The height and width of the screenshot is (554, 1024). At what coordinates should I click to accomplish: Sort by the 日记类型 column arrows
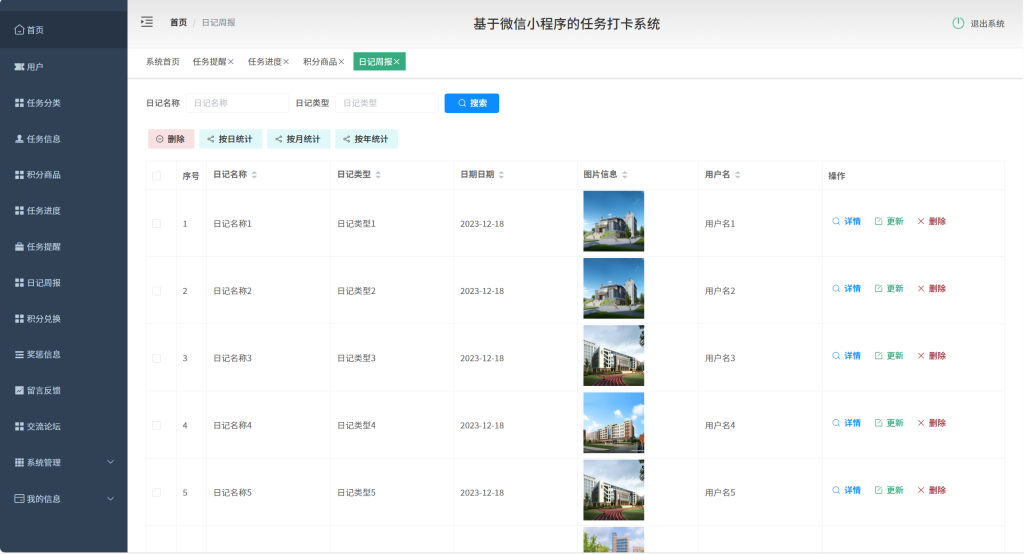point(378,174)
